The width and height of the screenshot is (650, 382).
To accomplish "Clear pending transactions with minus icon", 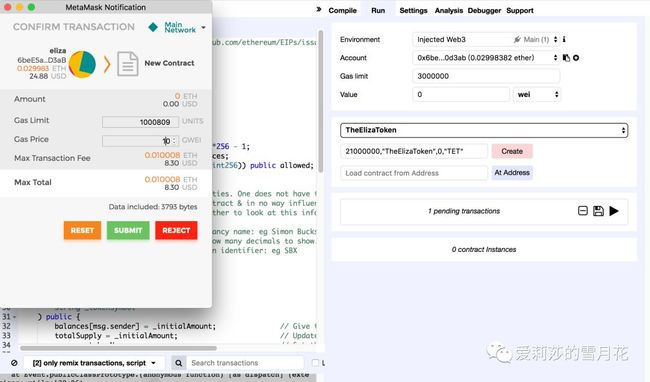I will 582,211.
